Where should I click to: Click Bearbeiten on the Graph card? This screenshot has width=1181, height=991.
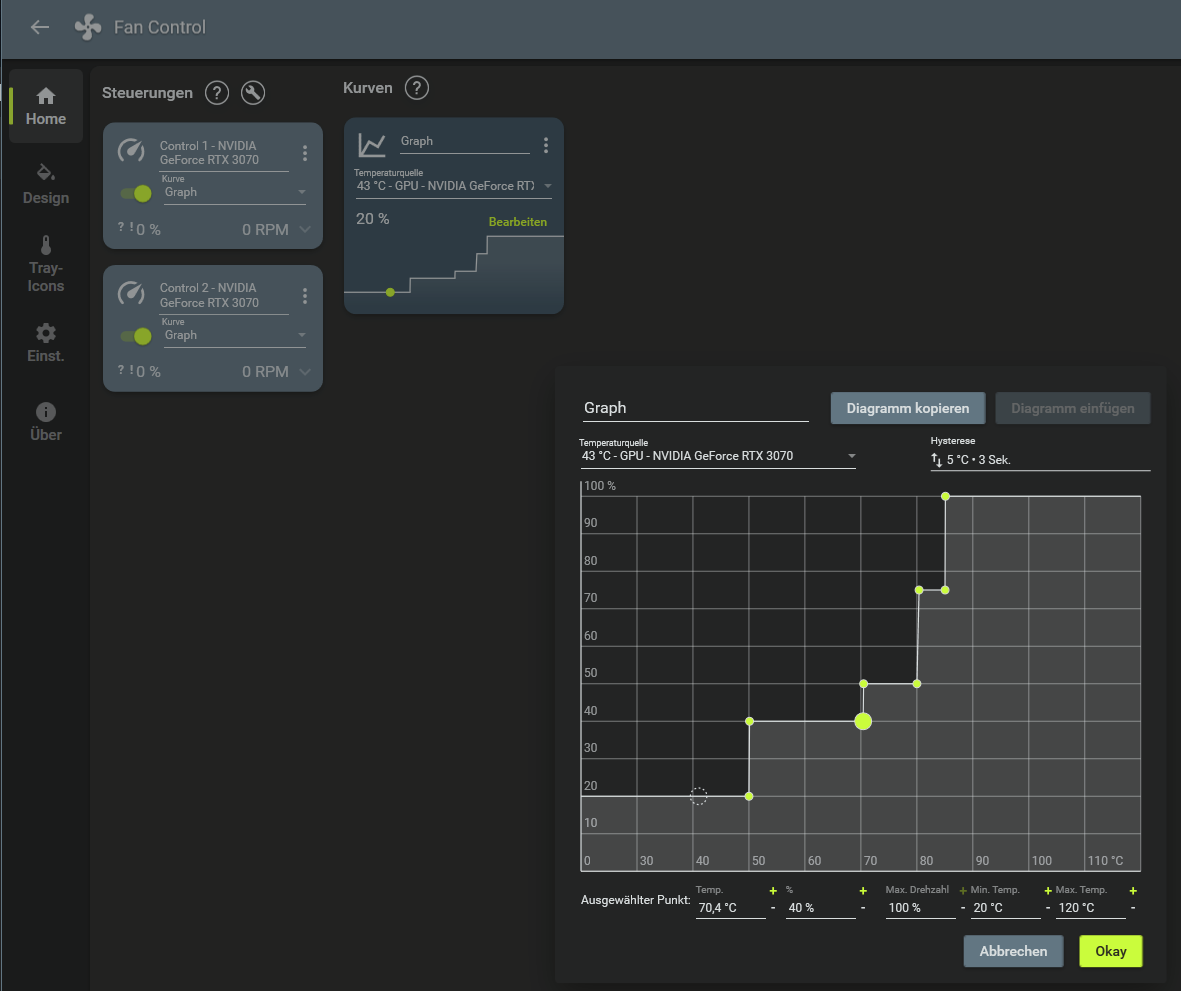[x=517, y=221]
